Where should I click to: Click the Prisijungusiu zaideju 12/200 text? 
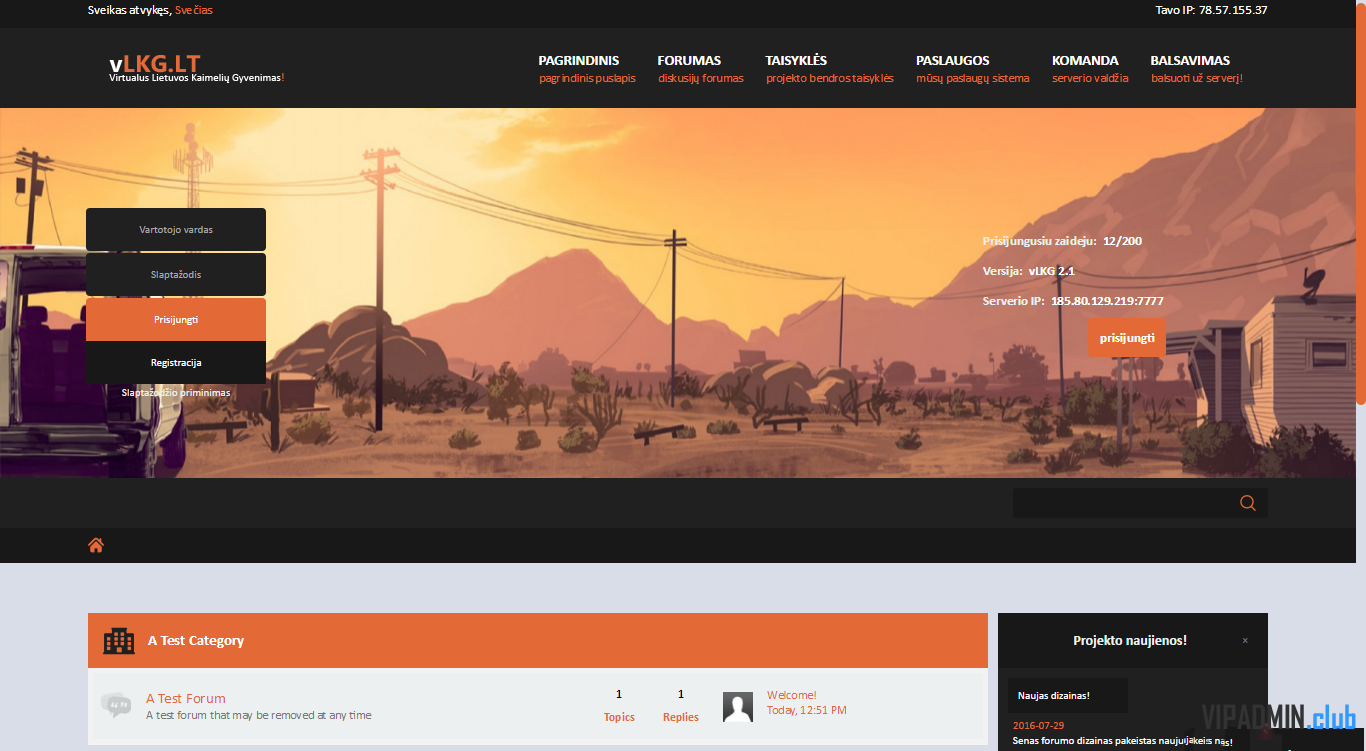pyautogui.click(x=1062, y=241)
